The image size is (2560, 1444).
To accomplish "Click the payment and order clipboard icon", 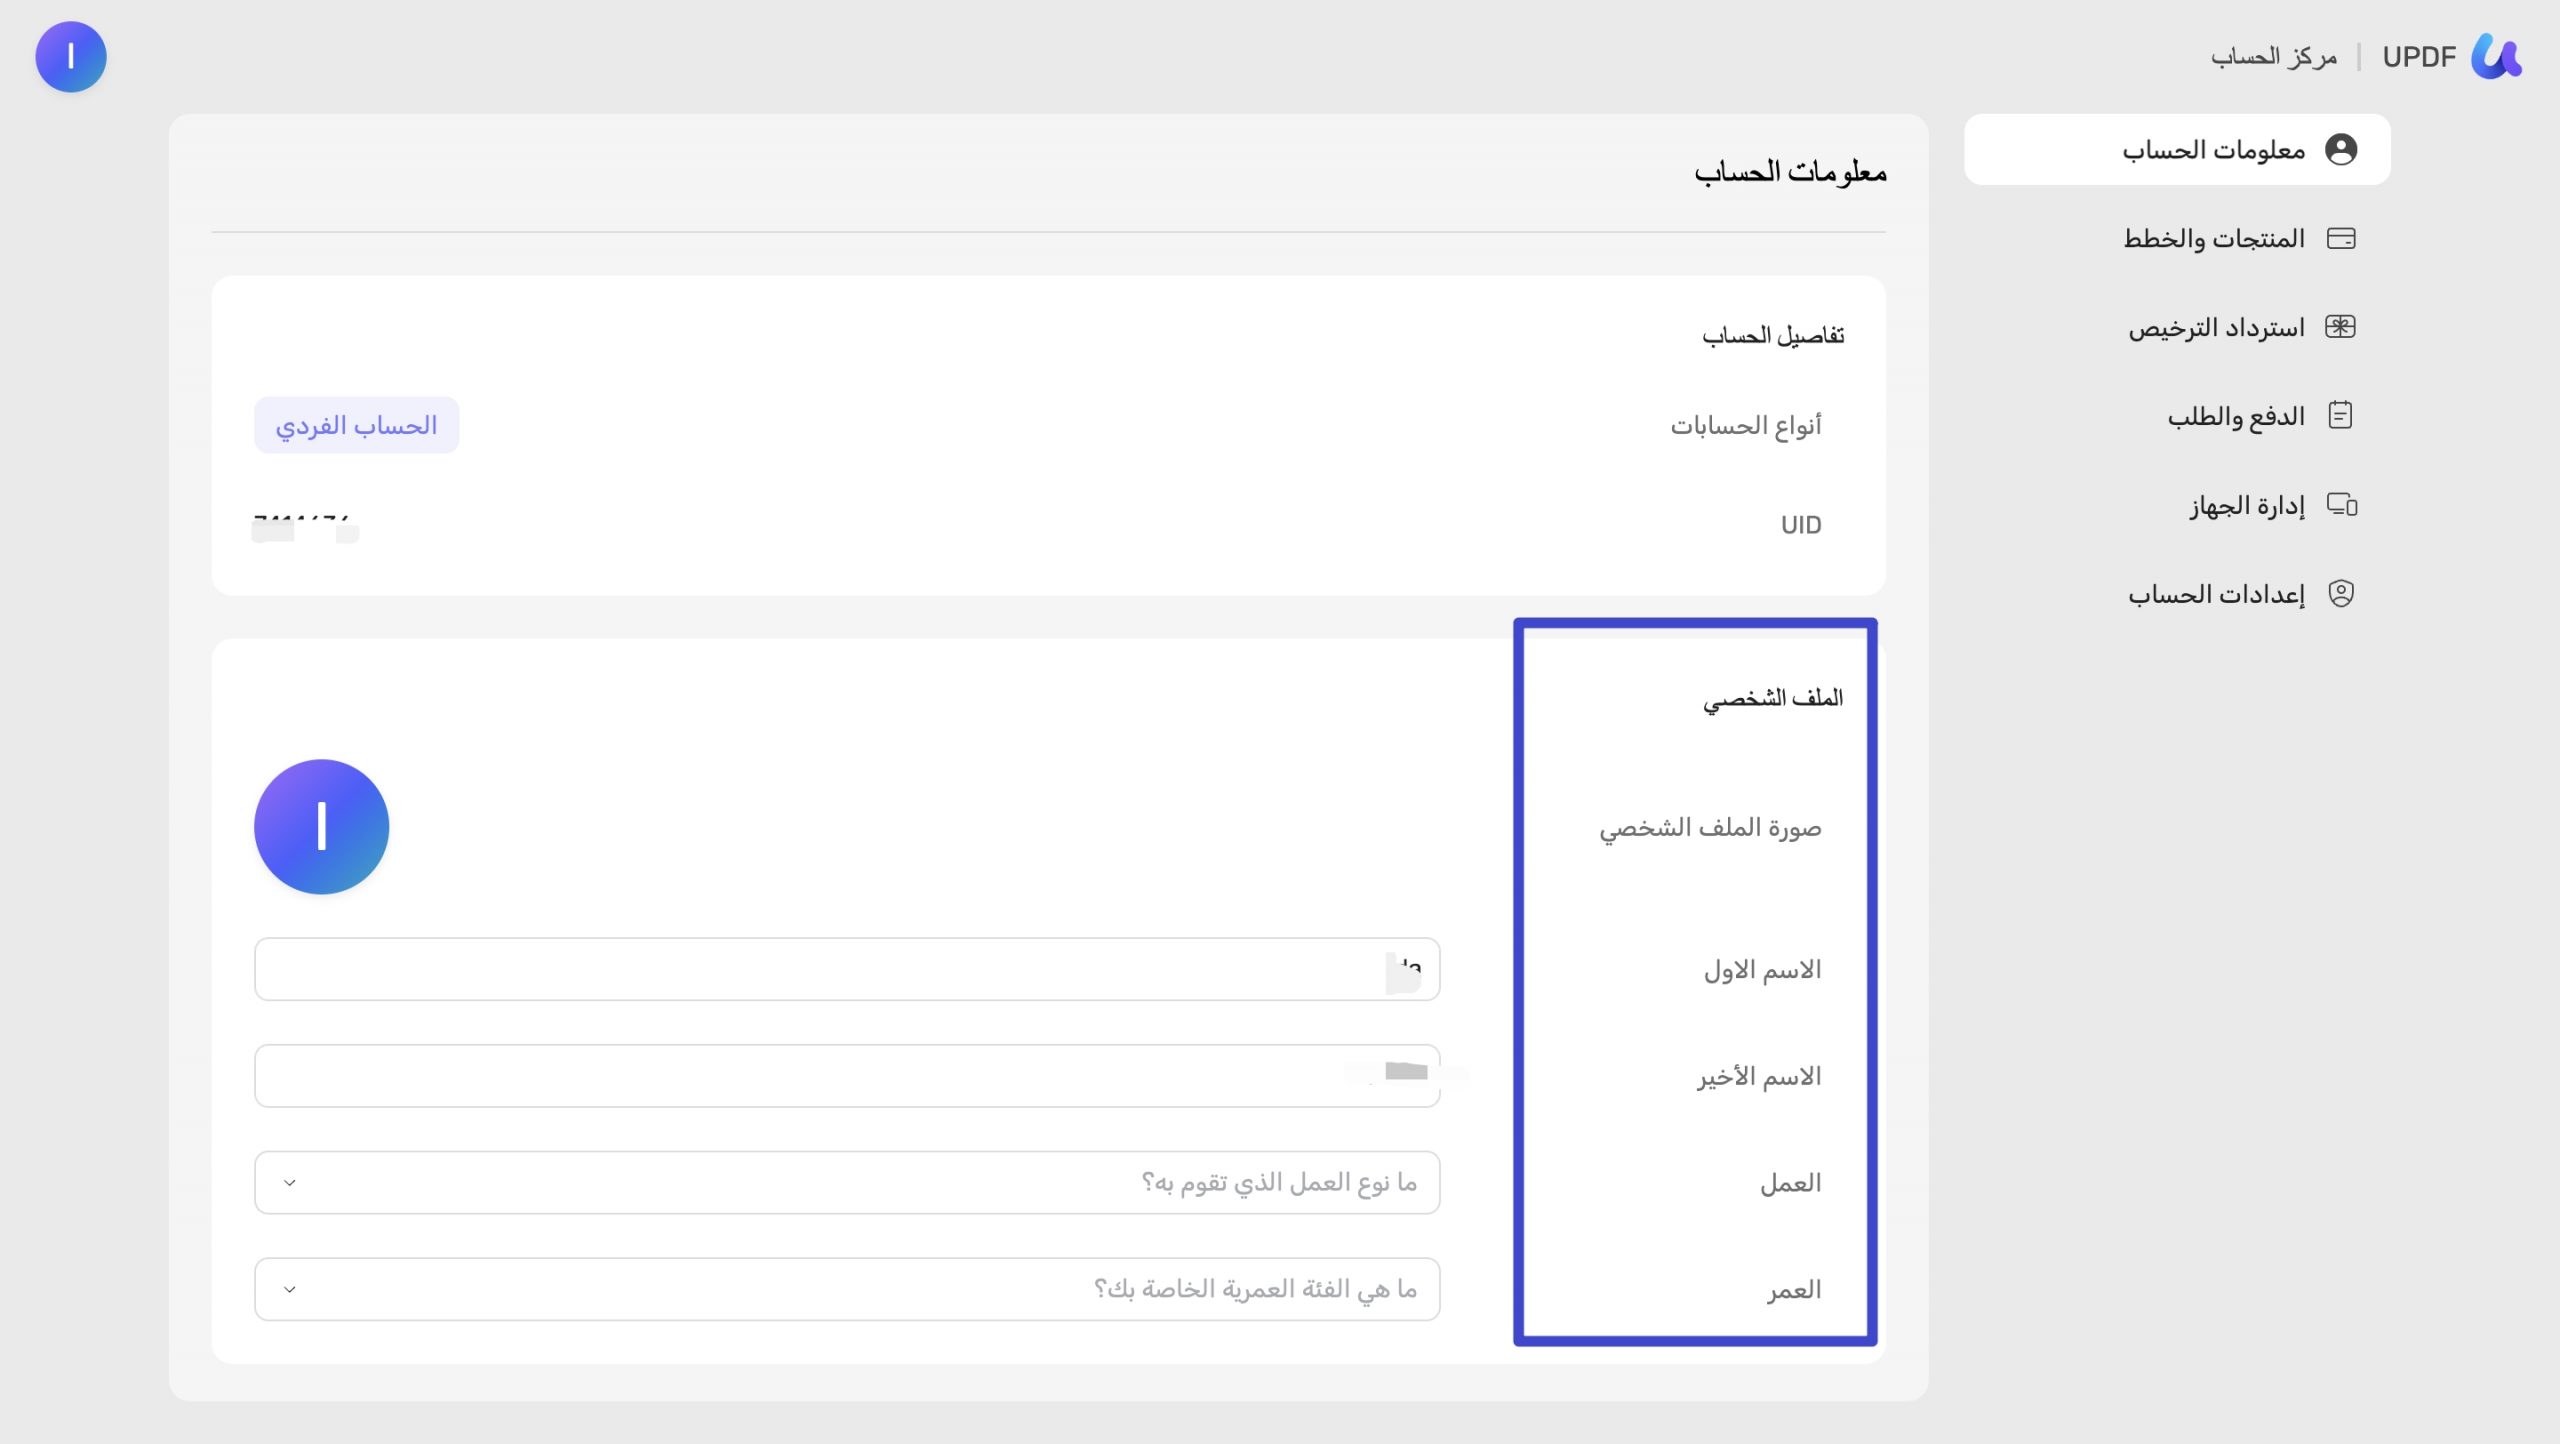I will point(2341,415).
